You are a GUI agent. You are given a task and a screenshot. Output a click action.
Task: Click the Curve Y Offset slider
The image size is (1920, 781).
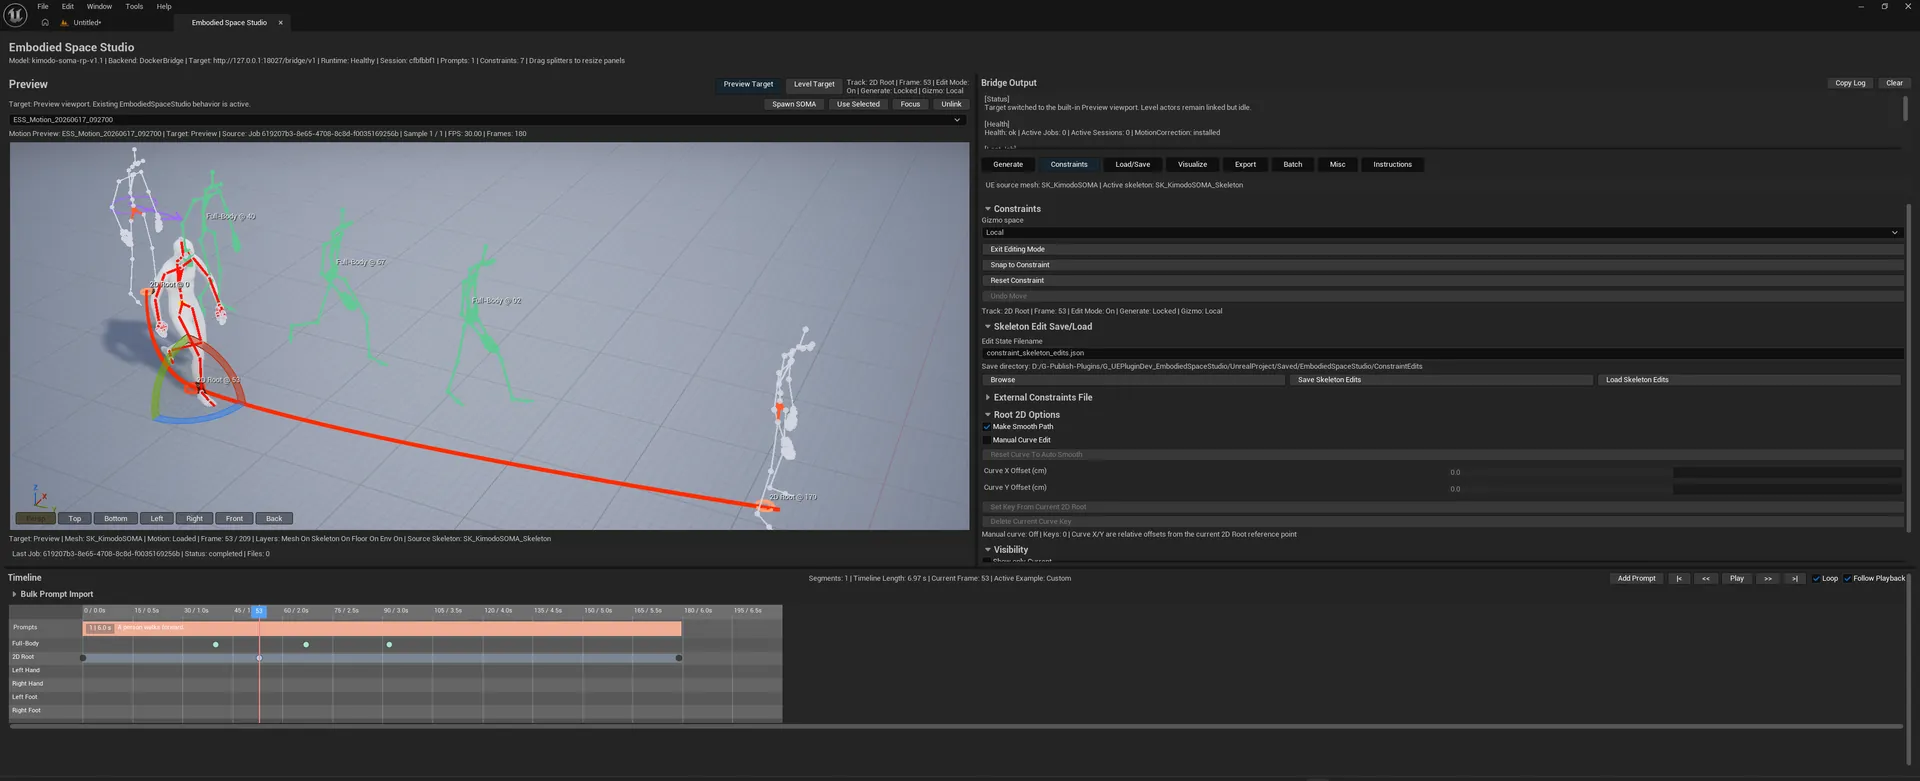(x=1676, y=489)
